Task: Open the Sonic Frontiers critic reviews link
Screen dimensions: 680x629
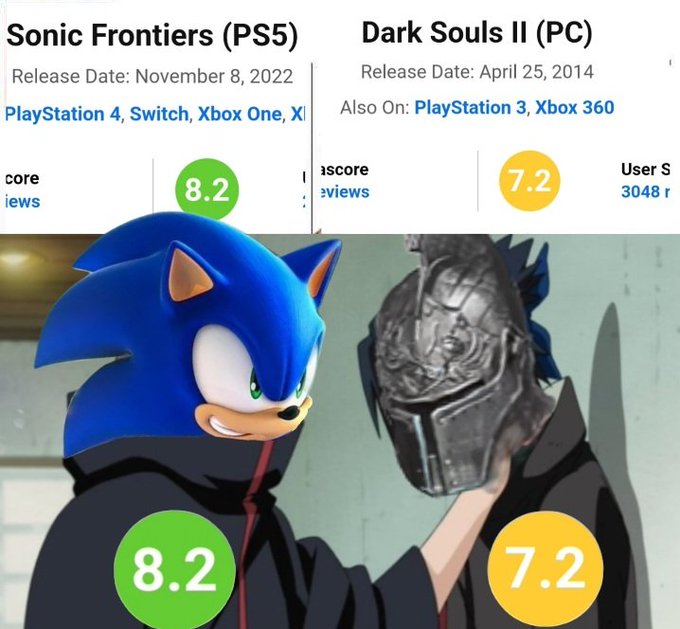Action: point(23,202)
